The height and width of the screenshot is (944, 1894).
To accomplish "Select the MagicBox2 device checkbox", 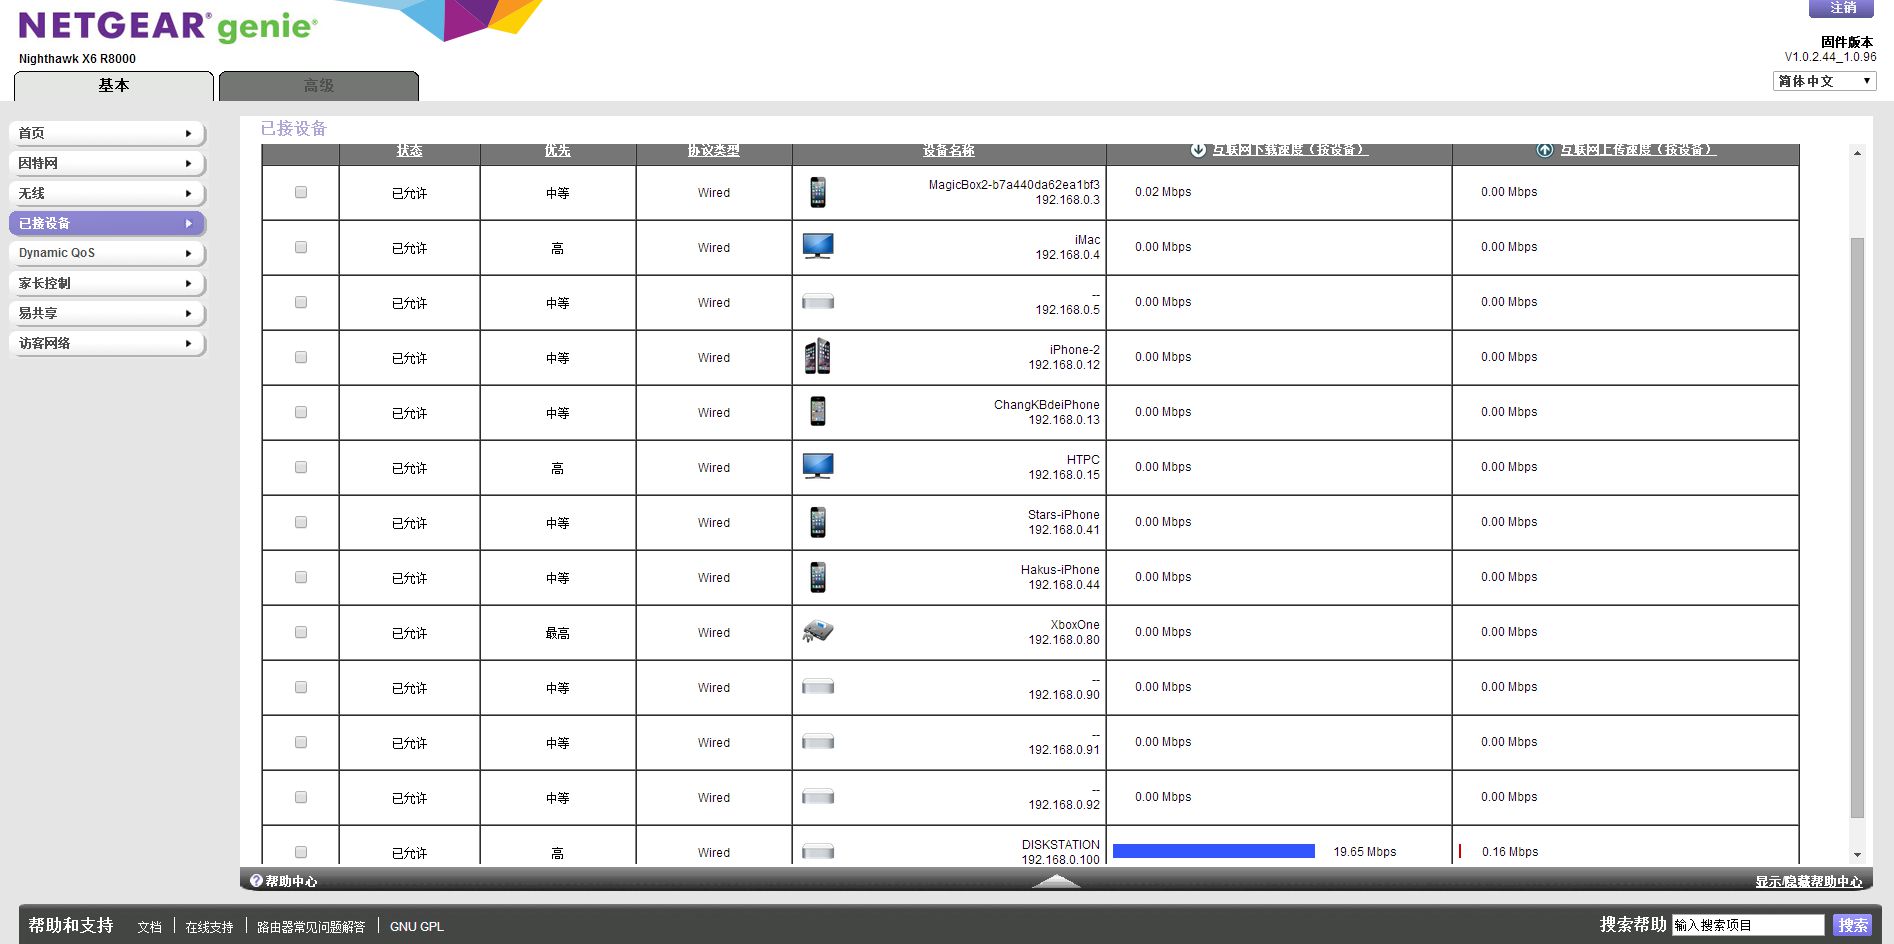I will pyautogui.click(x=301, y=192).
